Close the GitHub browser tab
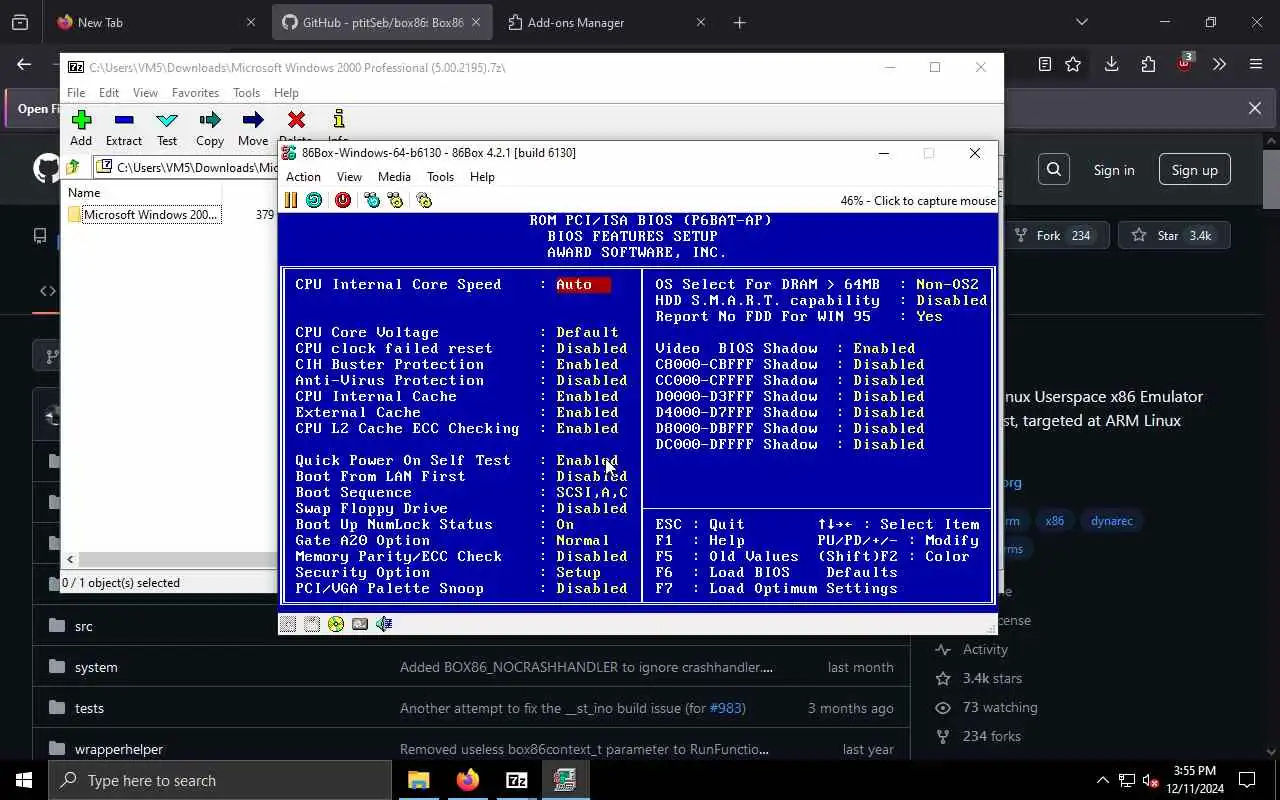The image size is (1280, 800). (476, 22)
